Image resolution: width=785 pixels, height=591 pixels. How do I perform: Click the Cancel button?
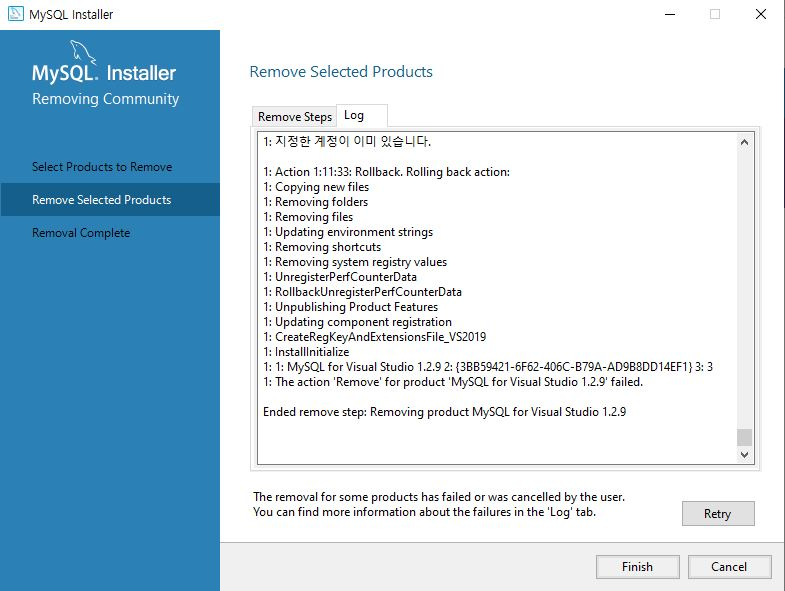point(729,566)
